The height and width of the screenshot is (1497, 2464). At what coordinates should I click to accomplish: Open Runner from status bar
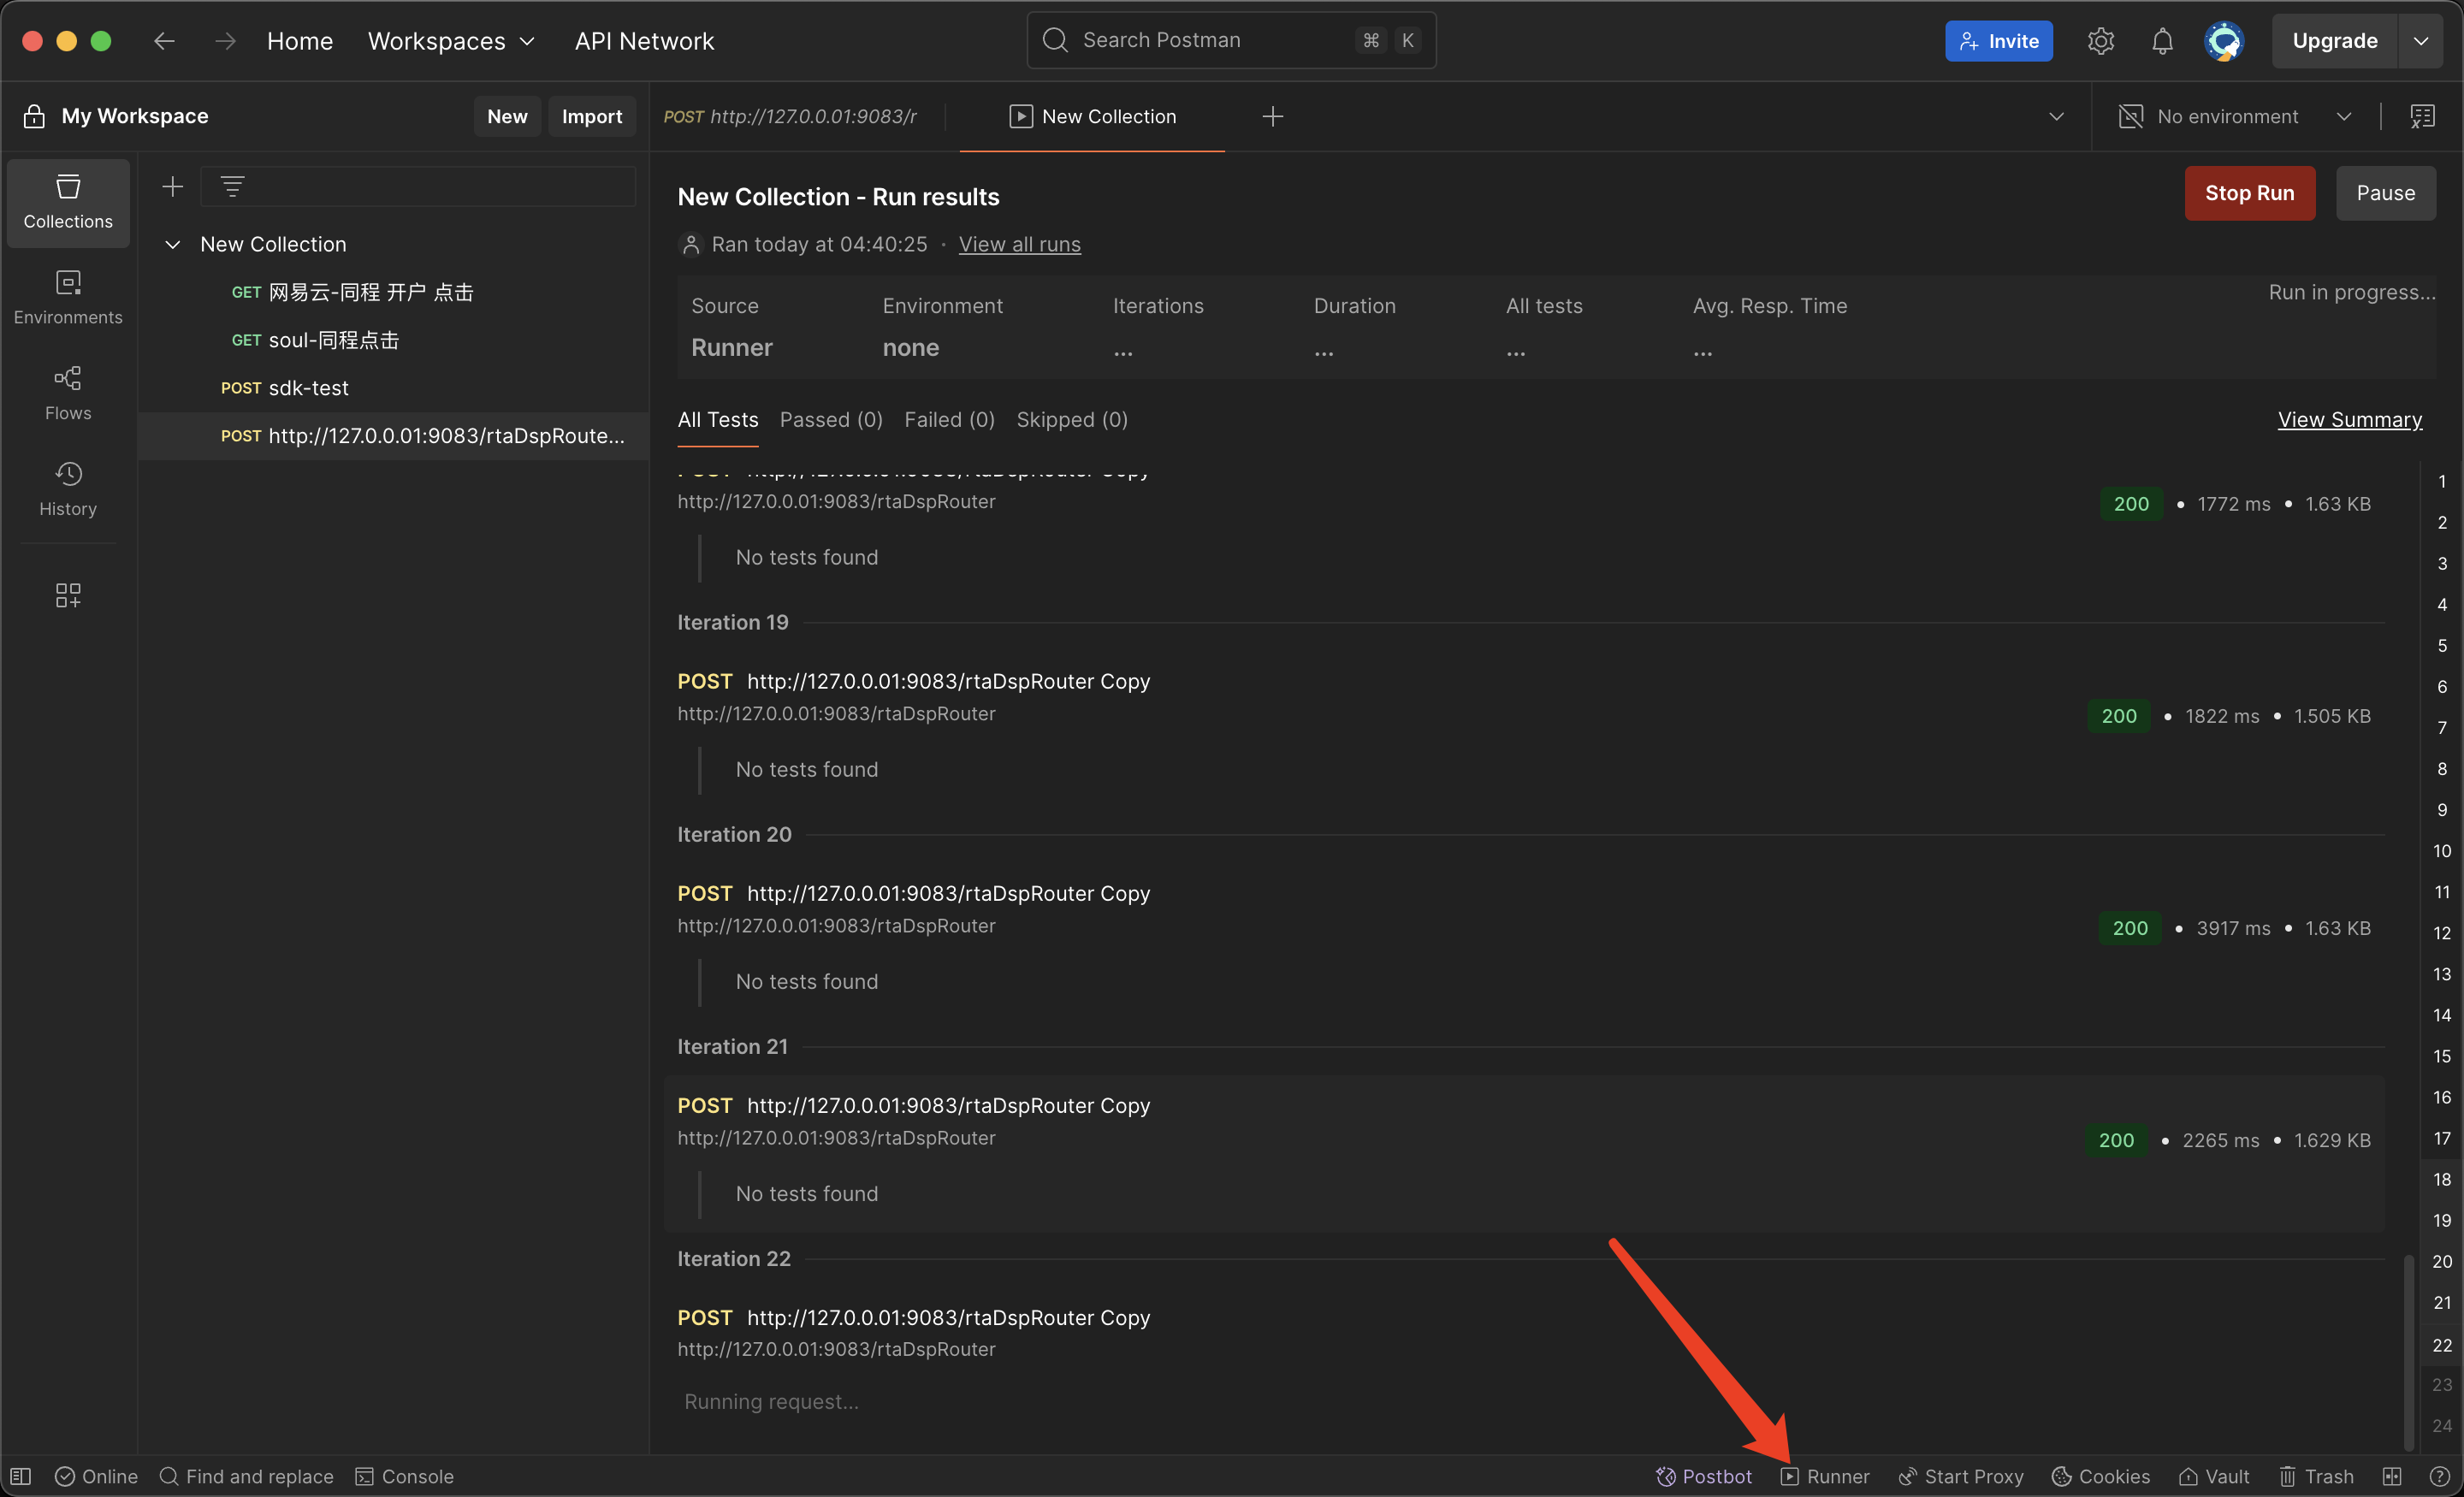1825,1476
